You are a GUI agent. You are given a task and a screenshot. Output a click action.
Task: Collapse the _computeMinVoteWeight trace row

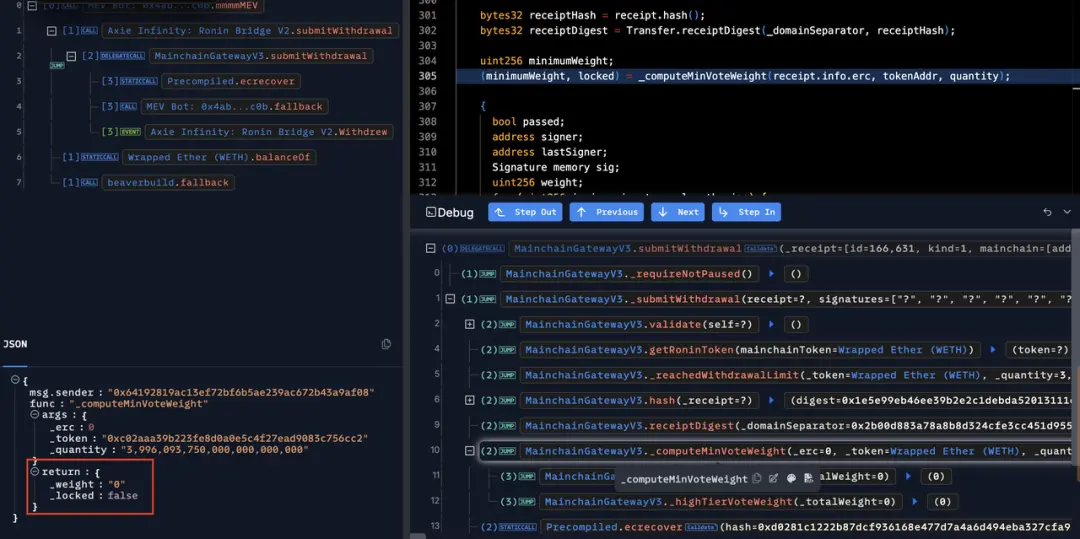pos(470,451)
